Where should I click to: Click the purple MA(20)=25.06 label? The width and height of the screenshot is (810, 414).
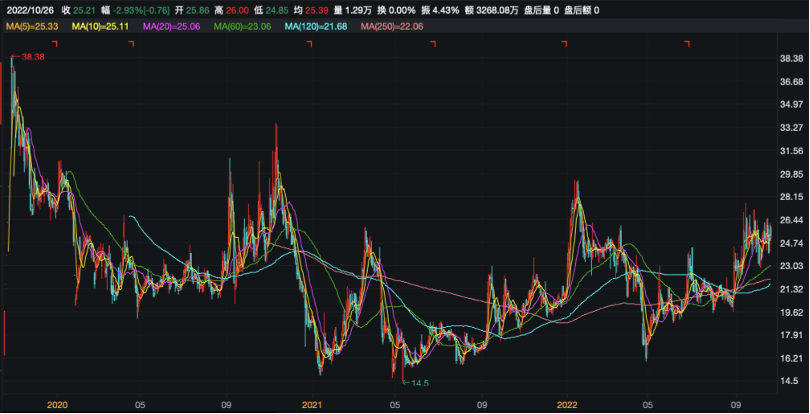point(172,26)
